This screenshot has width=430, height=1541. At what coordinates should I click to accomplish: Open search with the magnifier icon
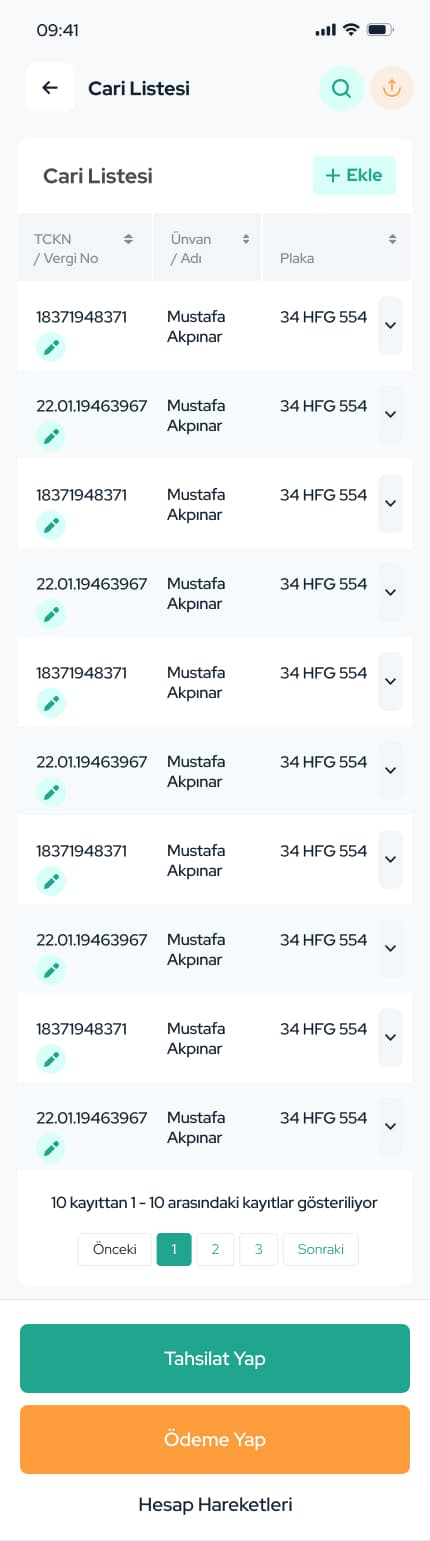(x=341, y=88)
